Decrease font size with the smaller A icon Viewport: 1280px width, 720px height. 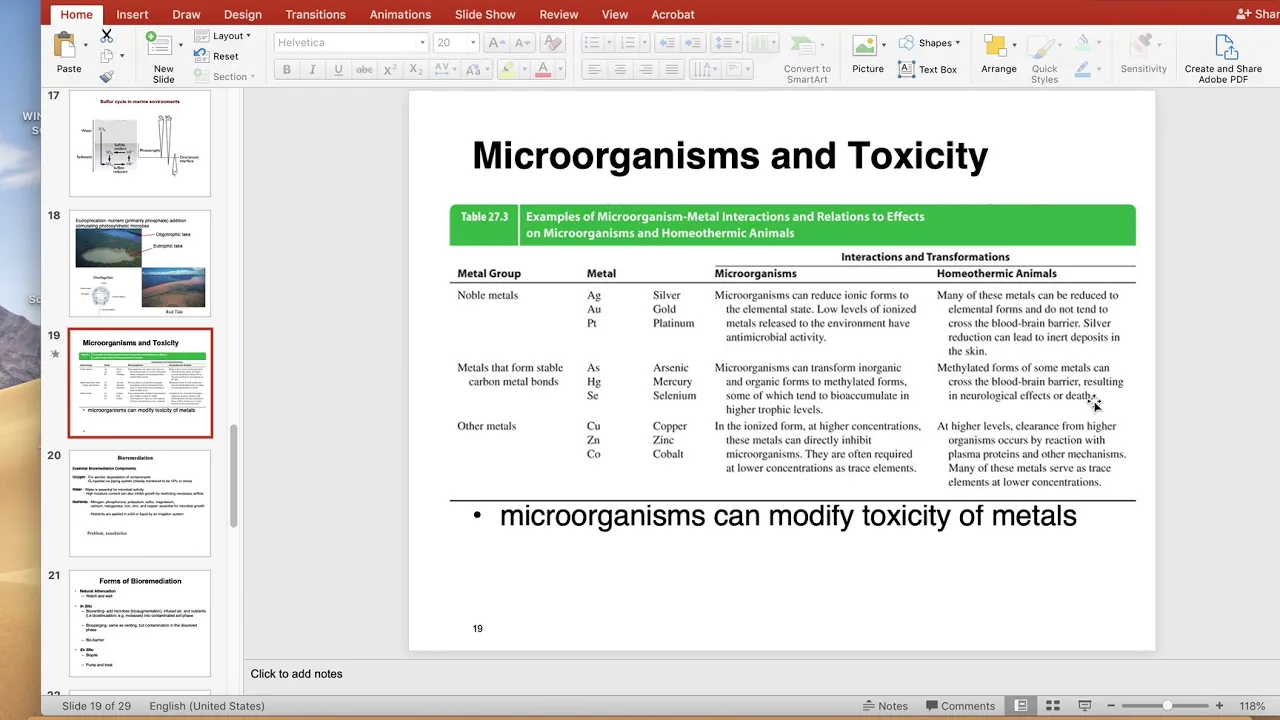[520, 43]
